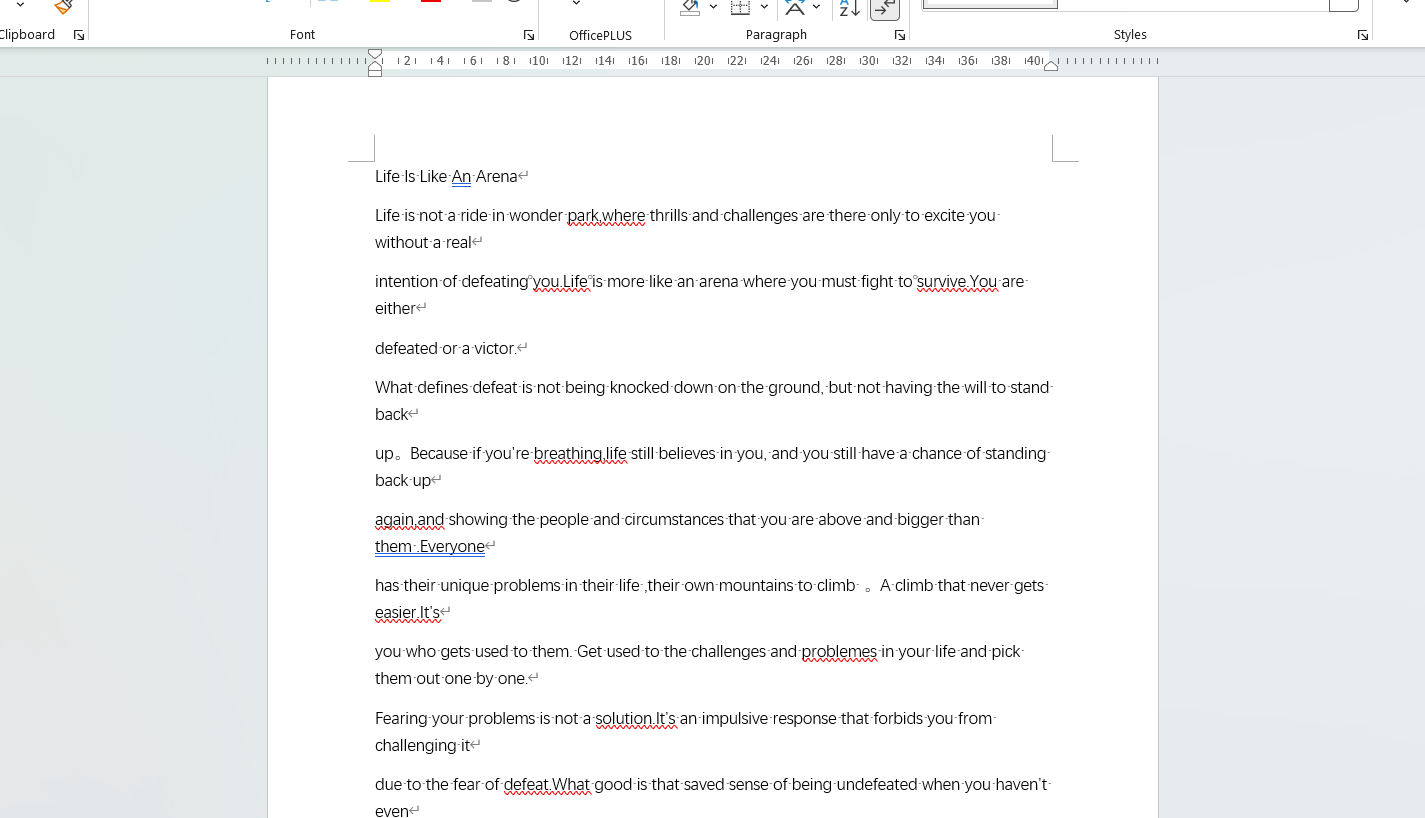
Task: Click the flagged text "solution.It's"
Action: (x=636, y=719)
